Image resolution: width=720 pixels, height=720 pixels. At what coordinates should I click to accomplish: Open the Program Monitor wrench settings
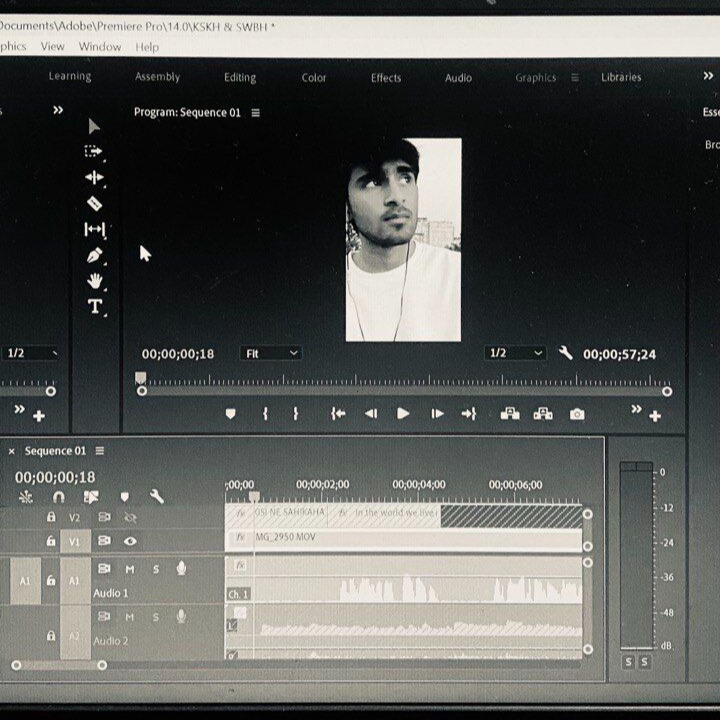565,353
